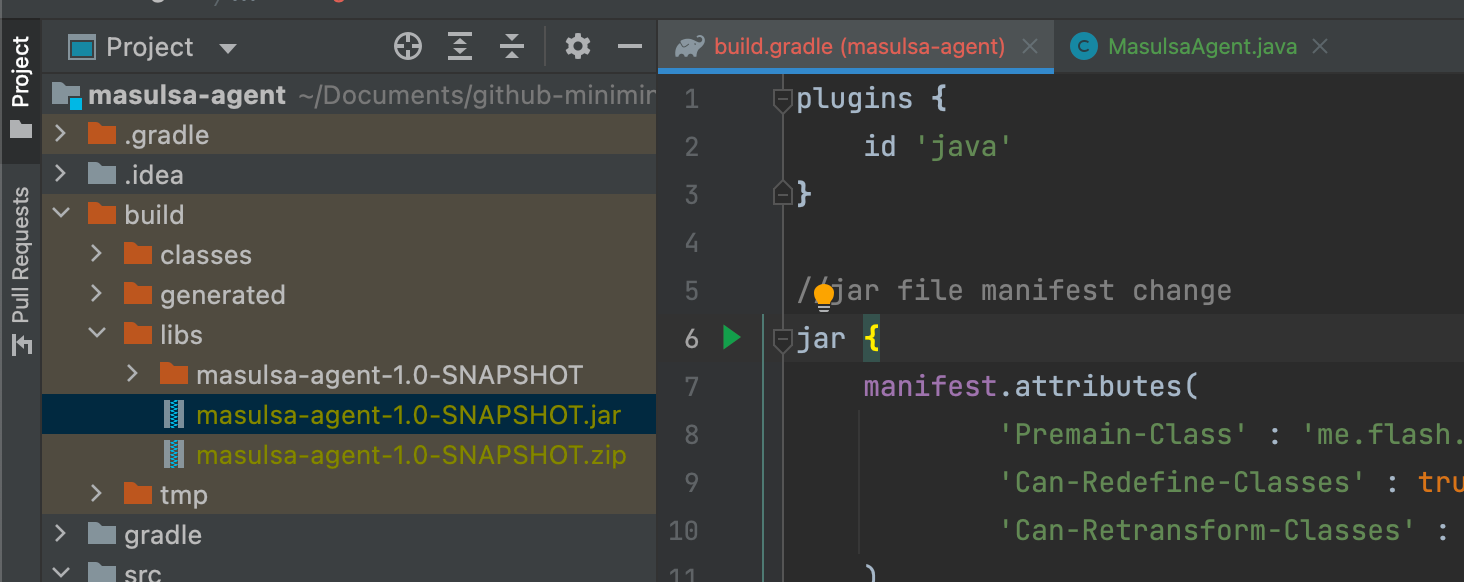Click the Expand All icon in Project toolbar

[460, 46]
